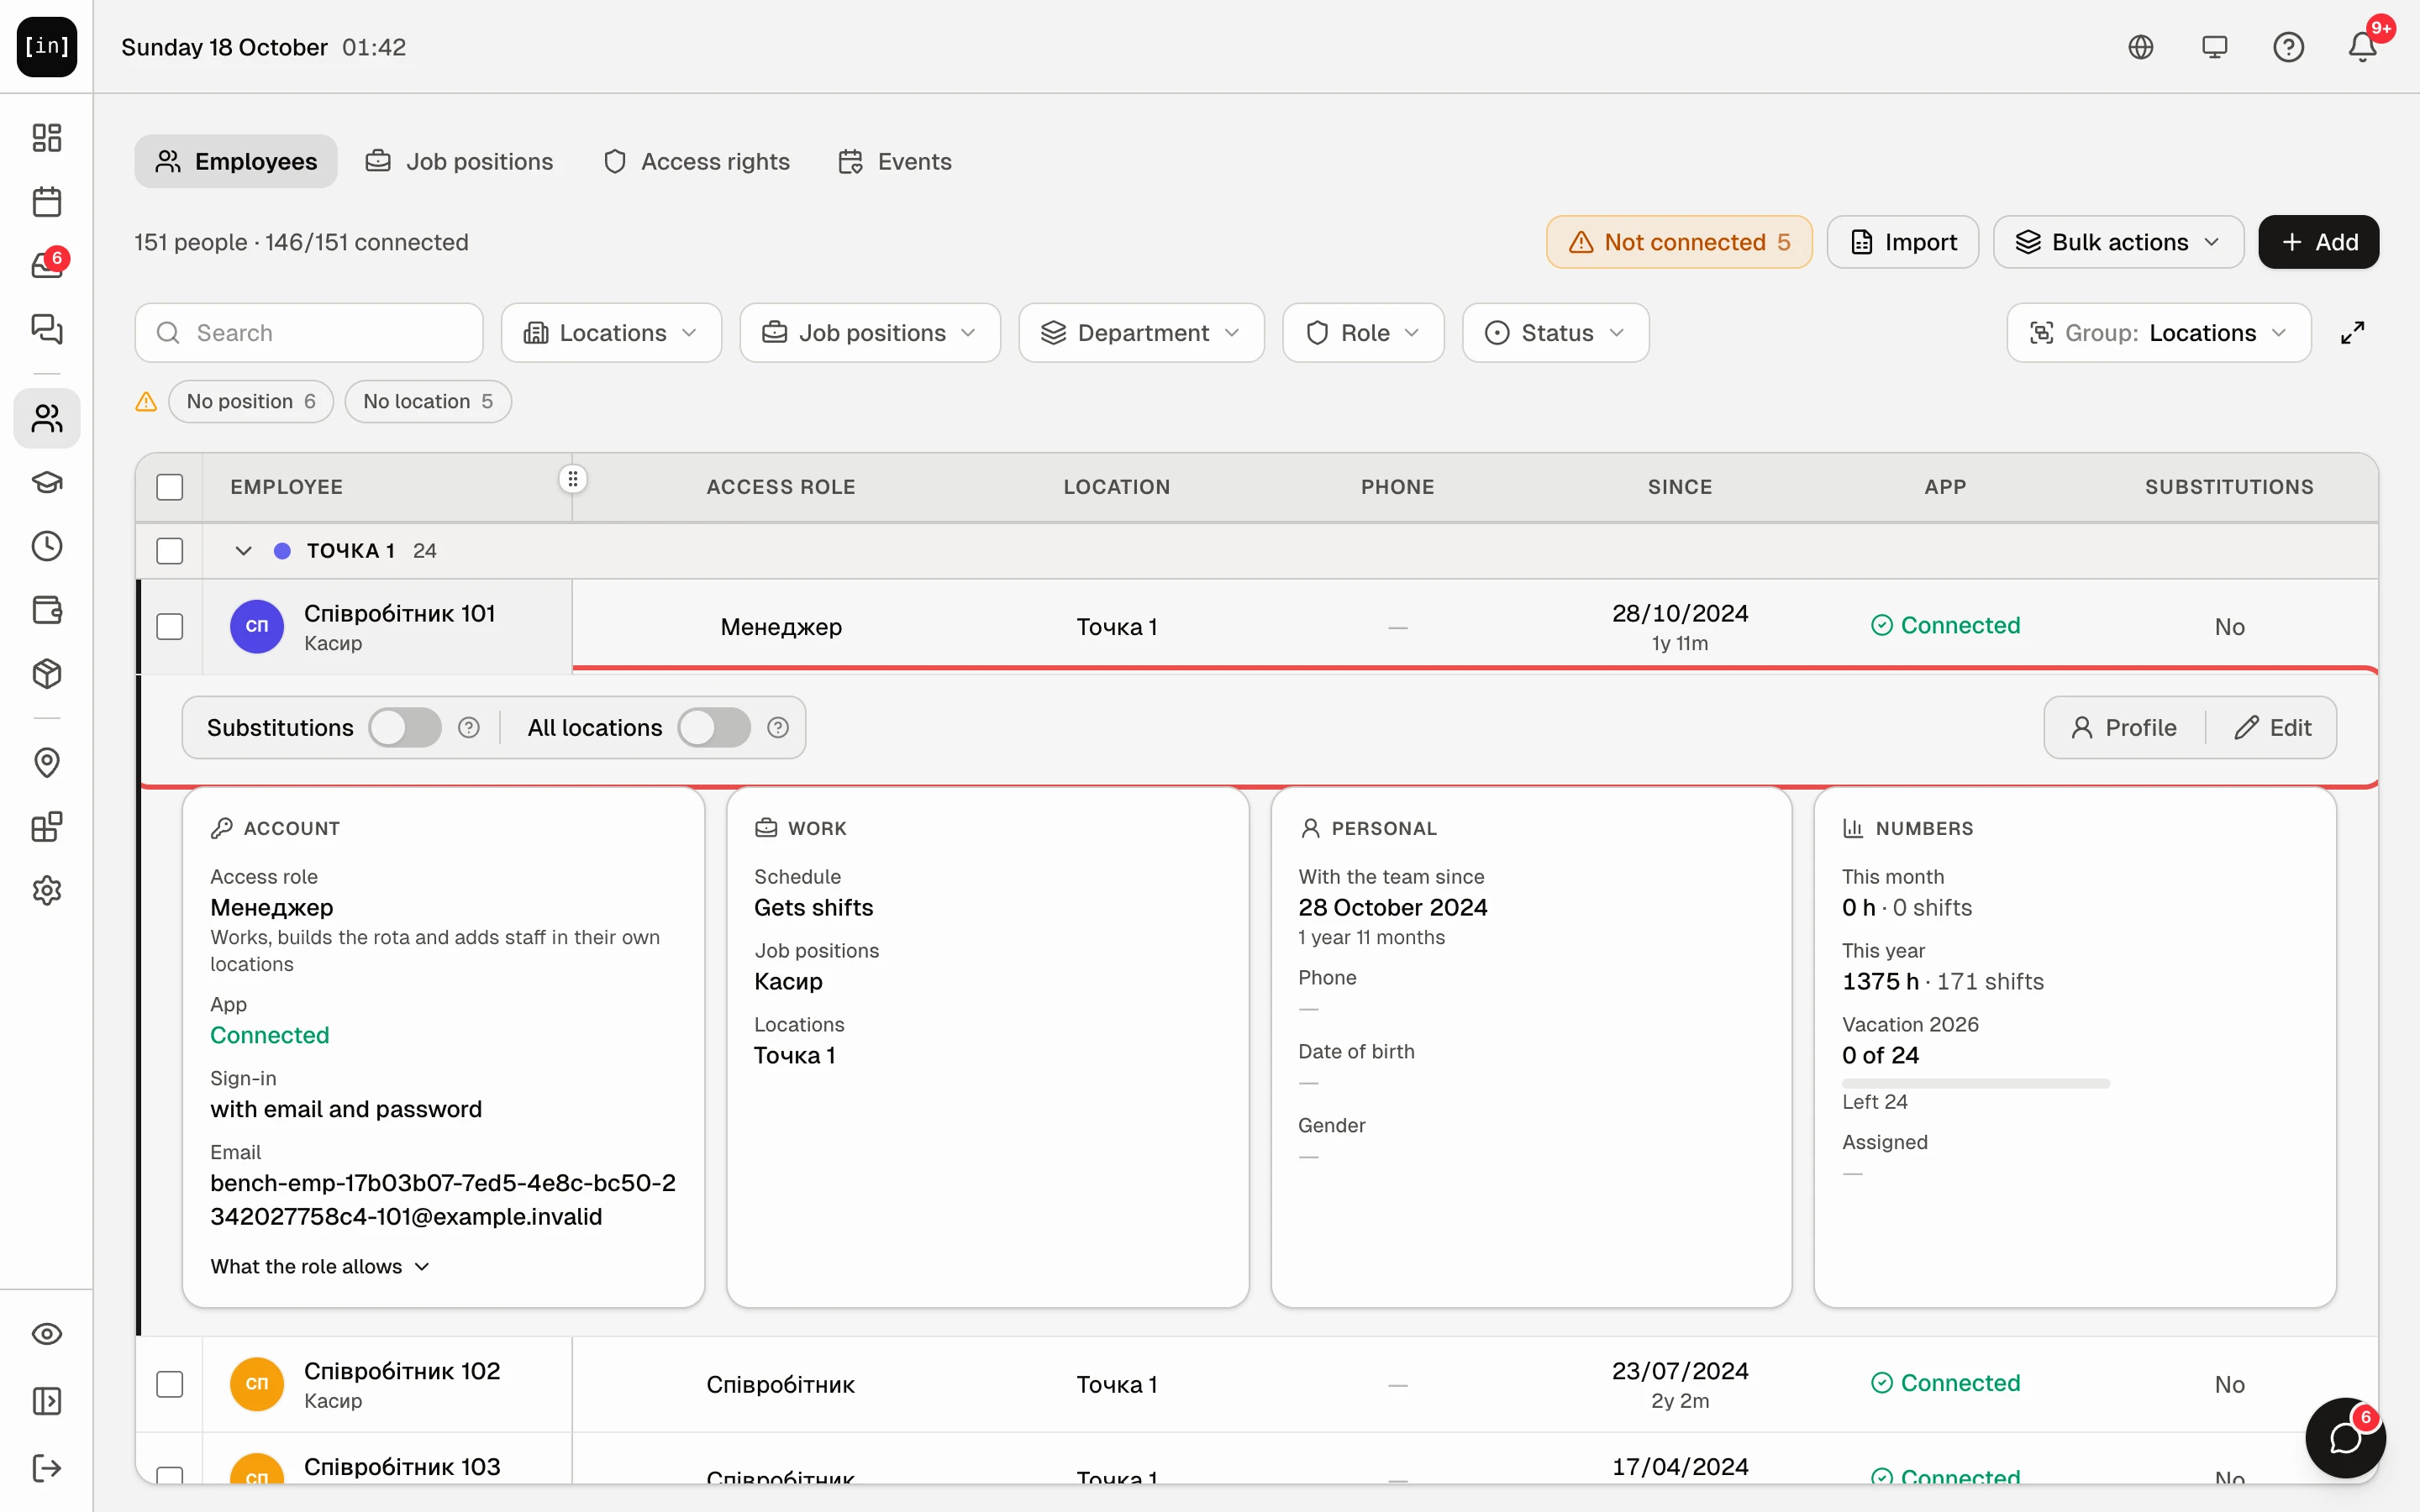Click the Import button
This screenshot has height=1512, width=2420.
(x=1903, y=242)
